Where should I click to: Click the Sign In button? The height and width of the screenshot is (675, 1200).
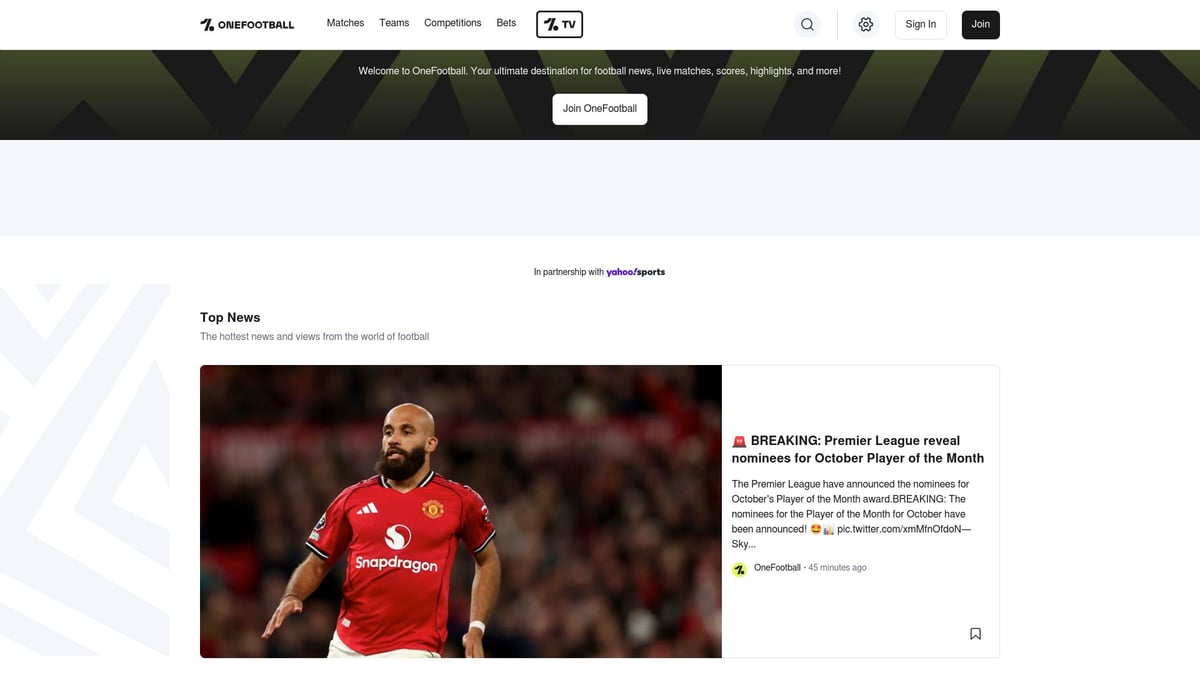tap(920, 24)
